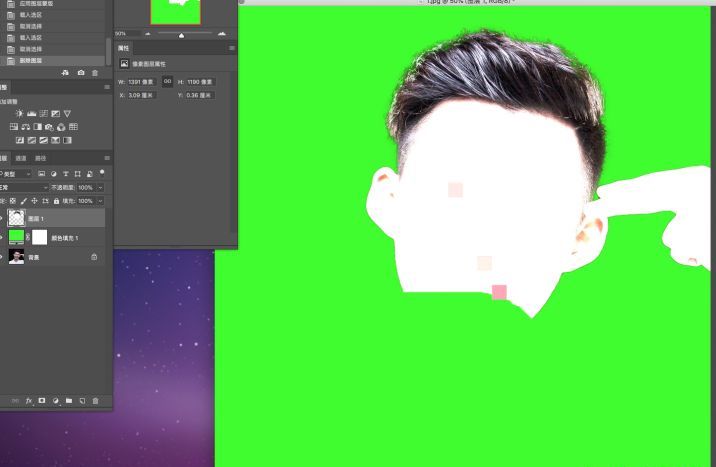Open the Properties panel flyout menu
The height and width of the screenshot is (467, 716).
[232, 48]
